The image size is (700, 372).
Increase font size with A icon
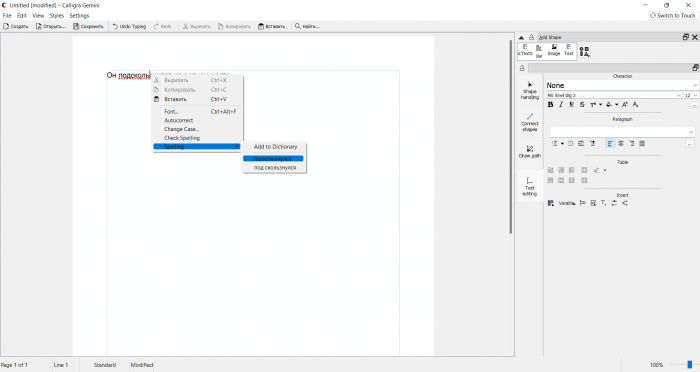625,104
